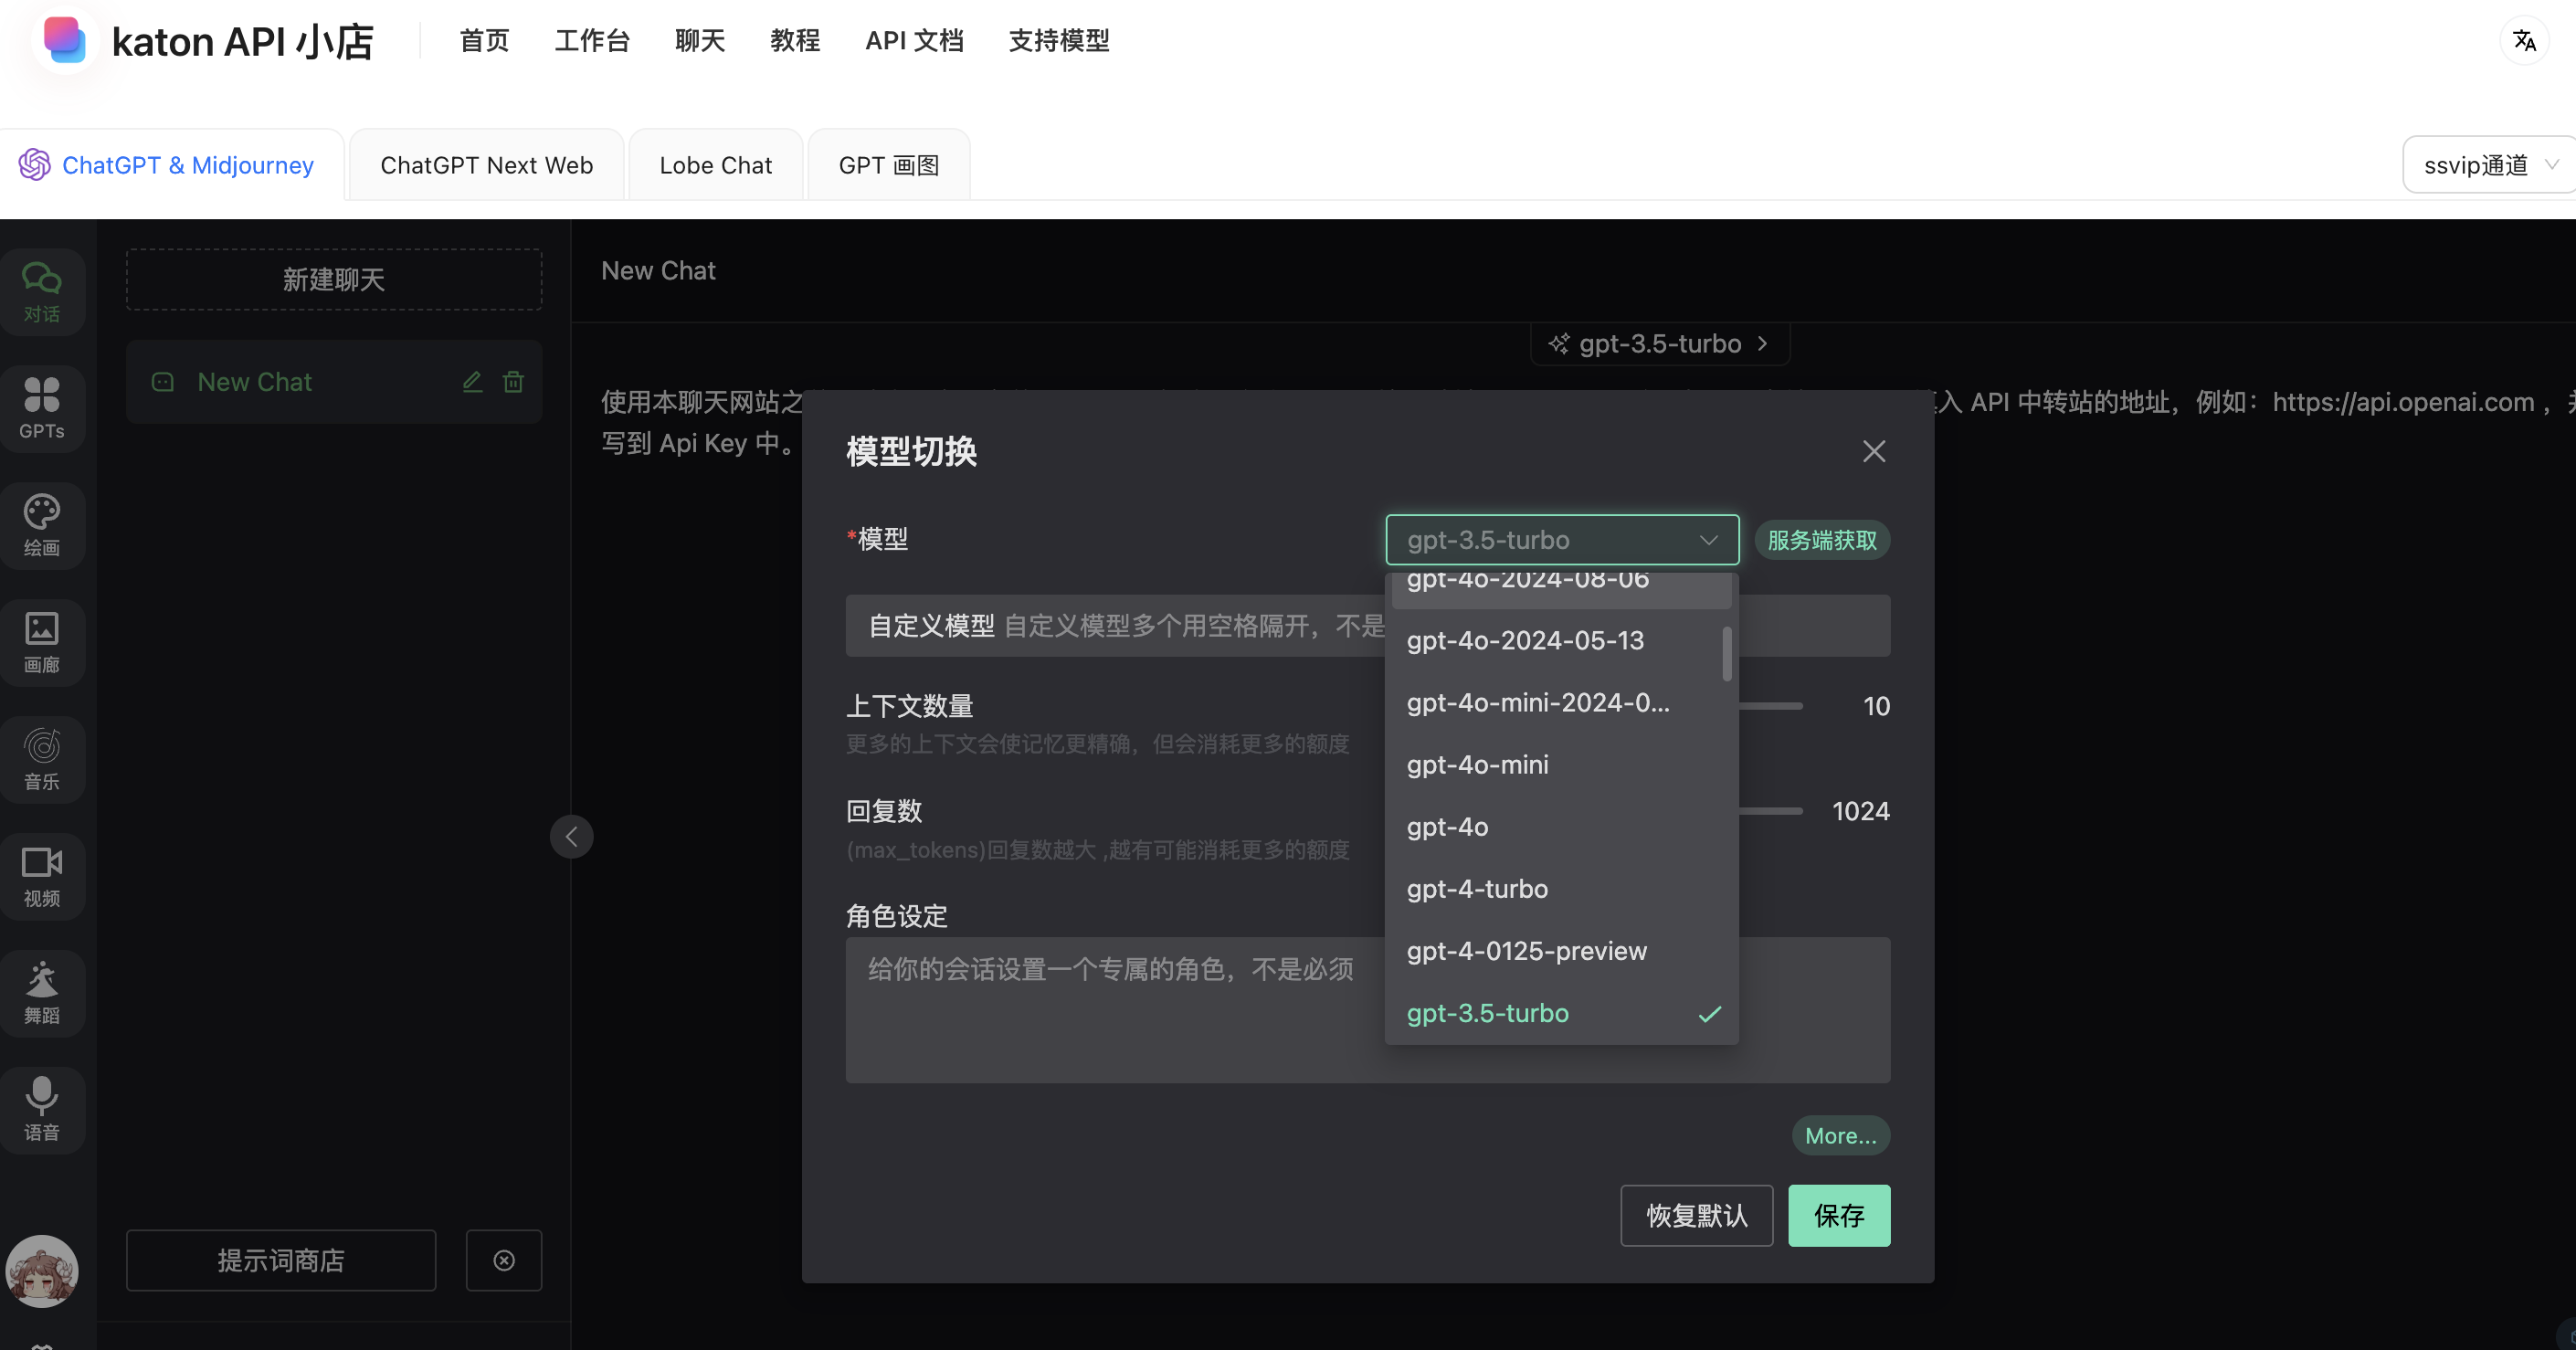This screenshot has height=1350, width=2576.
Task: Click the edit pencil icon on New Chat
Action: tap(472, 381)
